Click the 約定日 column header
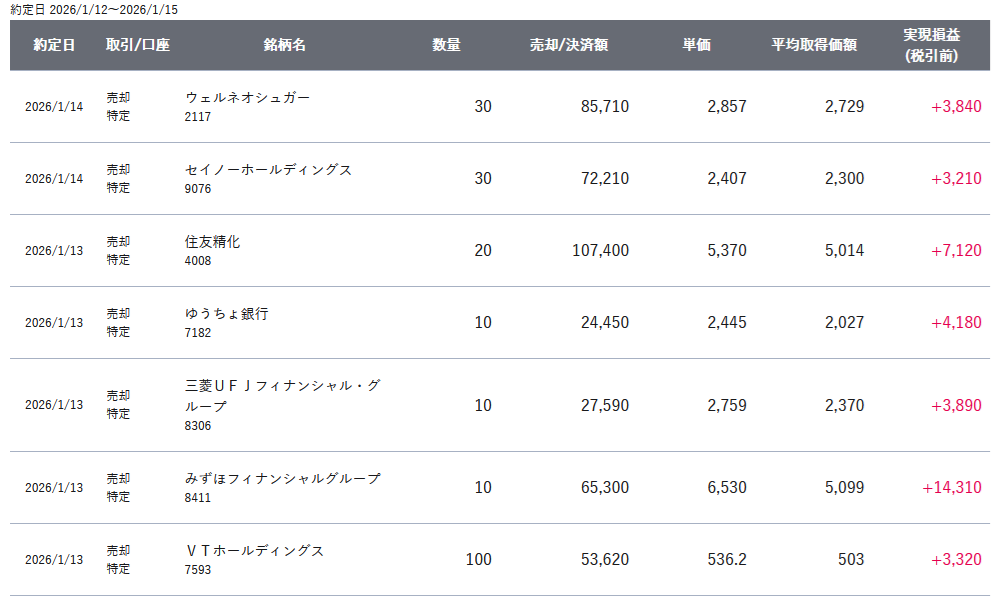The height and width of the screenshot is (604, 999). tap(54, 45)
